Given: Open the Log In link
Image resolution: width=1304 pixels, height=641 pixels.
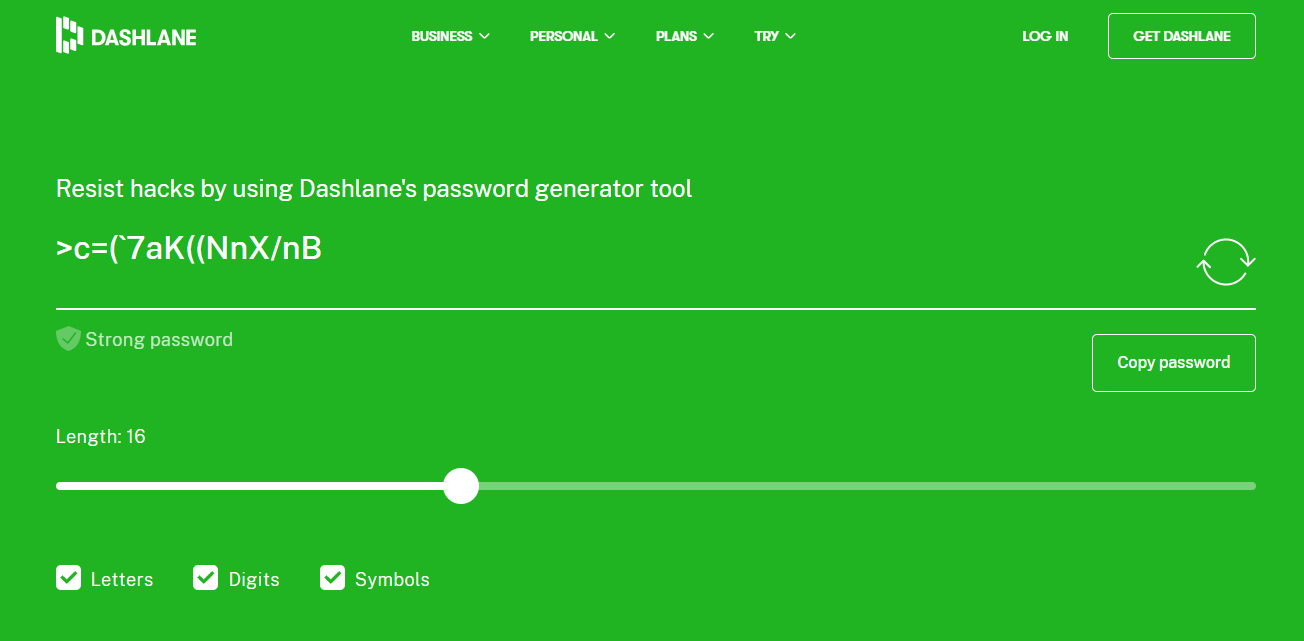Looking at the screenshot, I should (1045, 36).
